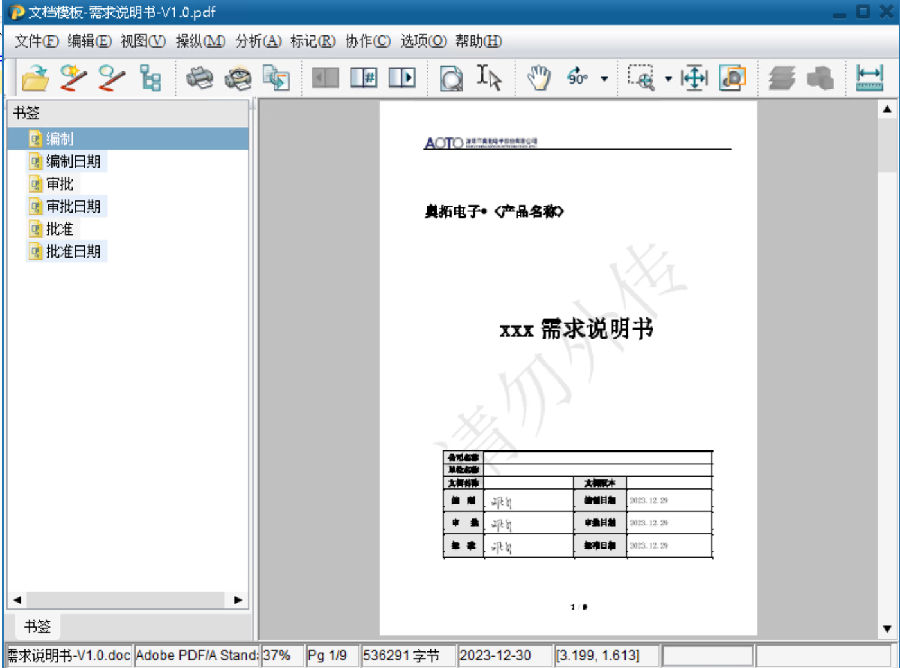The image size is (900, 668).
Task: Open the zoom area dropdown arrow
Action: point(668,79)
